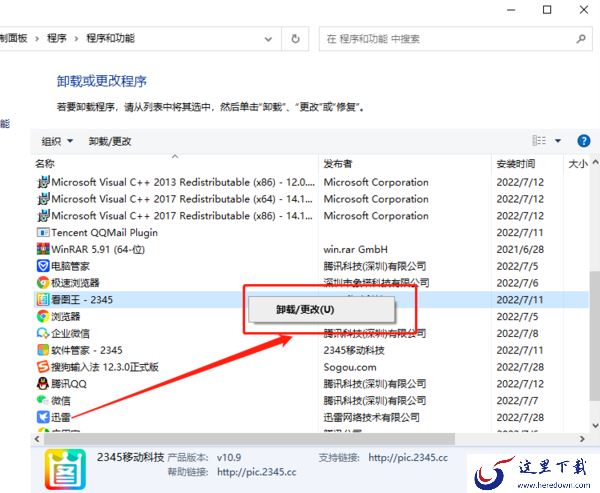Click the 搜狗输入法 icon
600x493 pixels.
pos(43,367)
